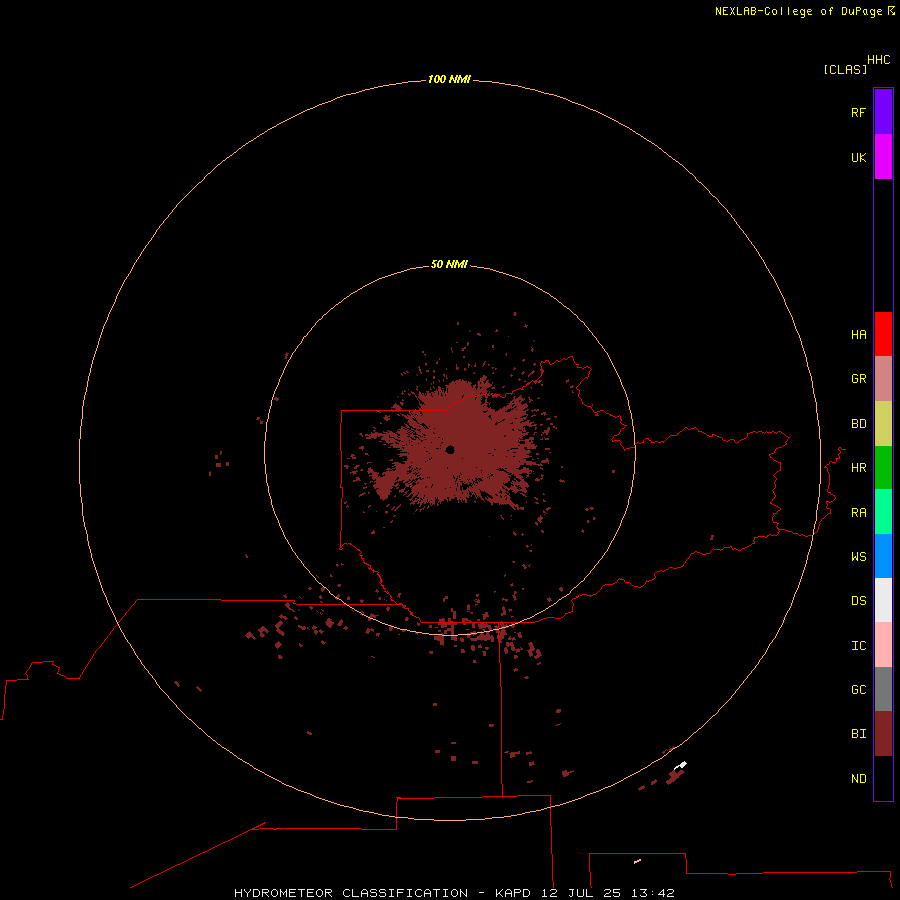Click the [CLAS] units label
Viewport: 900px width, 900px height.
point(845,69)
